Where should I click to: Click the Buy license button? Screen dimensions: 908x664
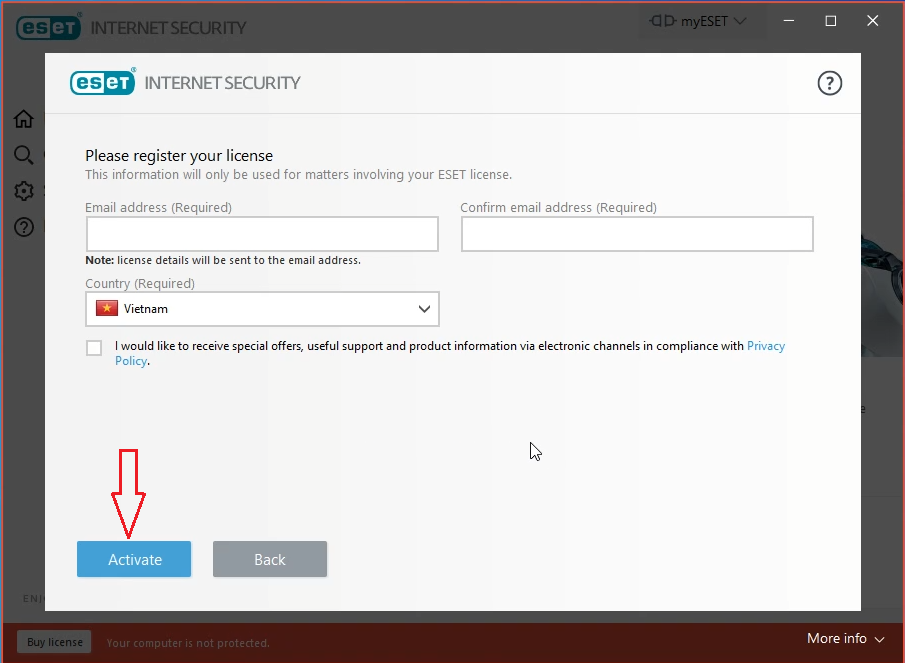coord(54,643)
